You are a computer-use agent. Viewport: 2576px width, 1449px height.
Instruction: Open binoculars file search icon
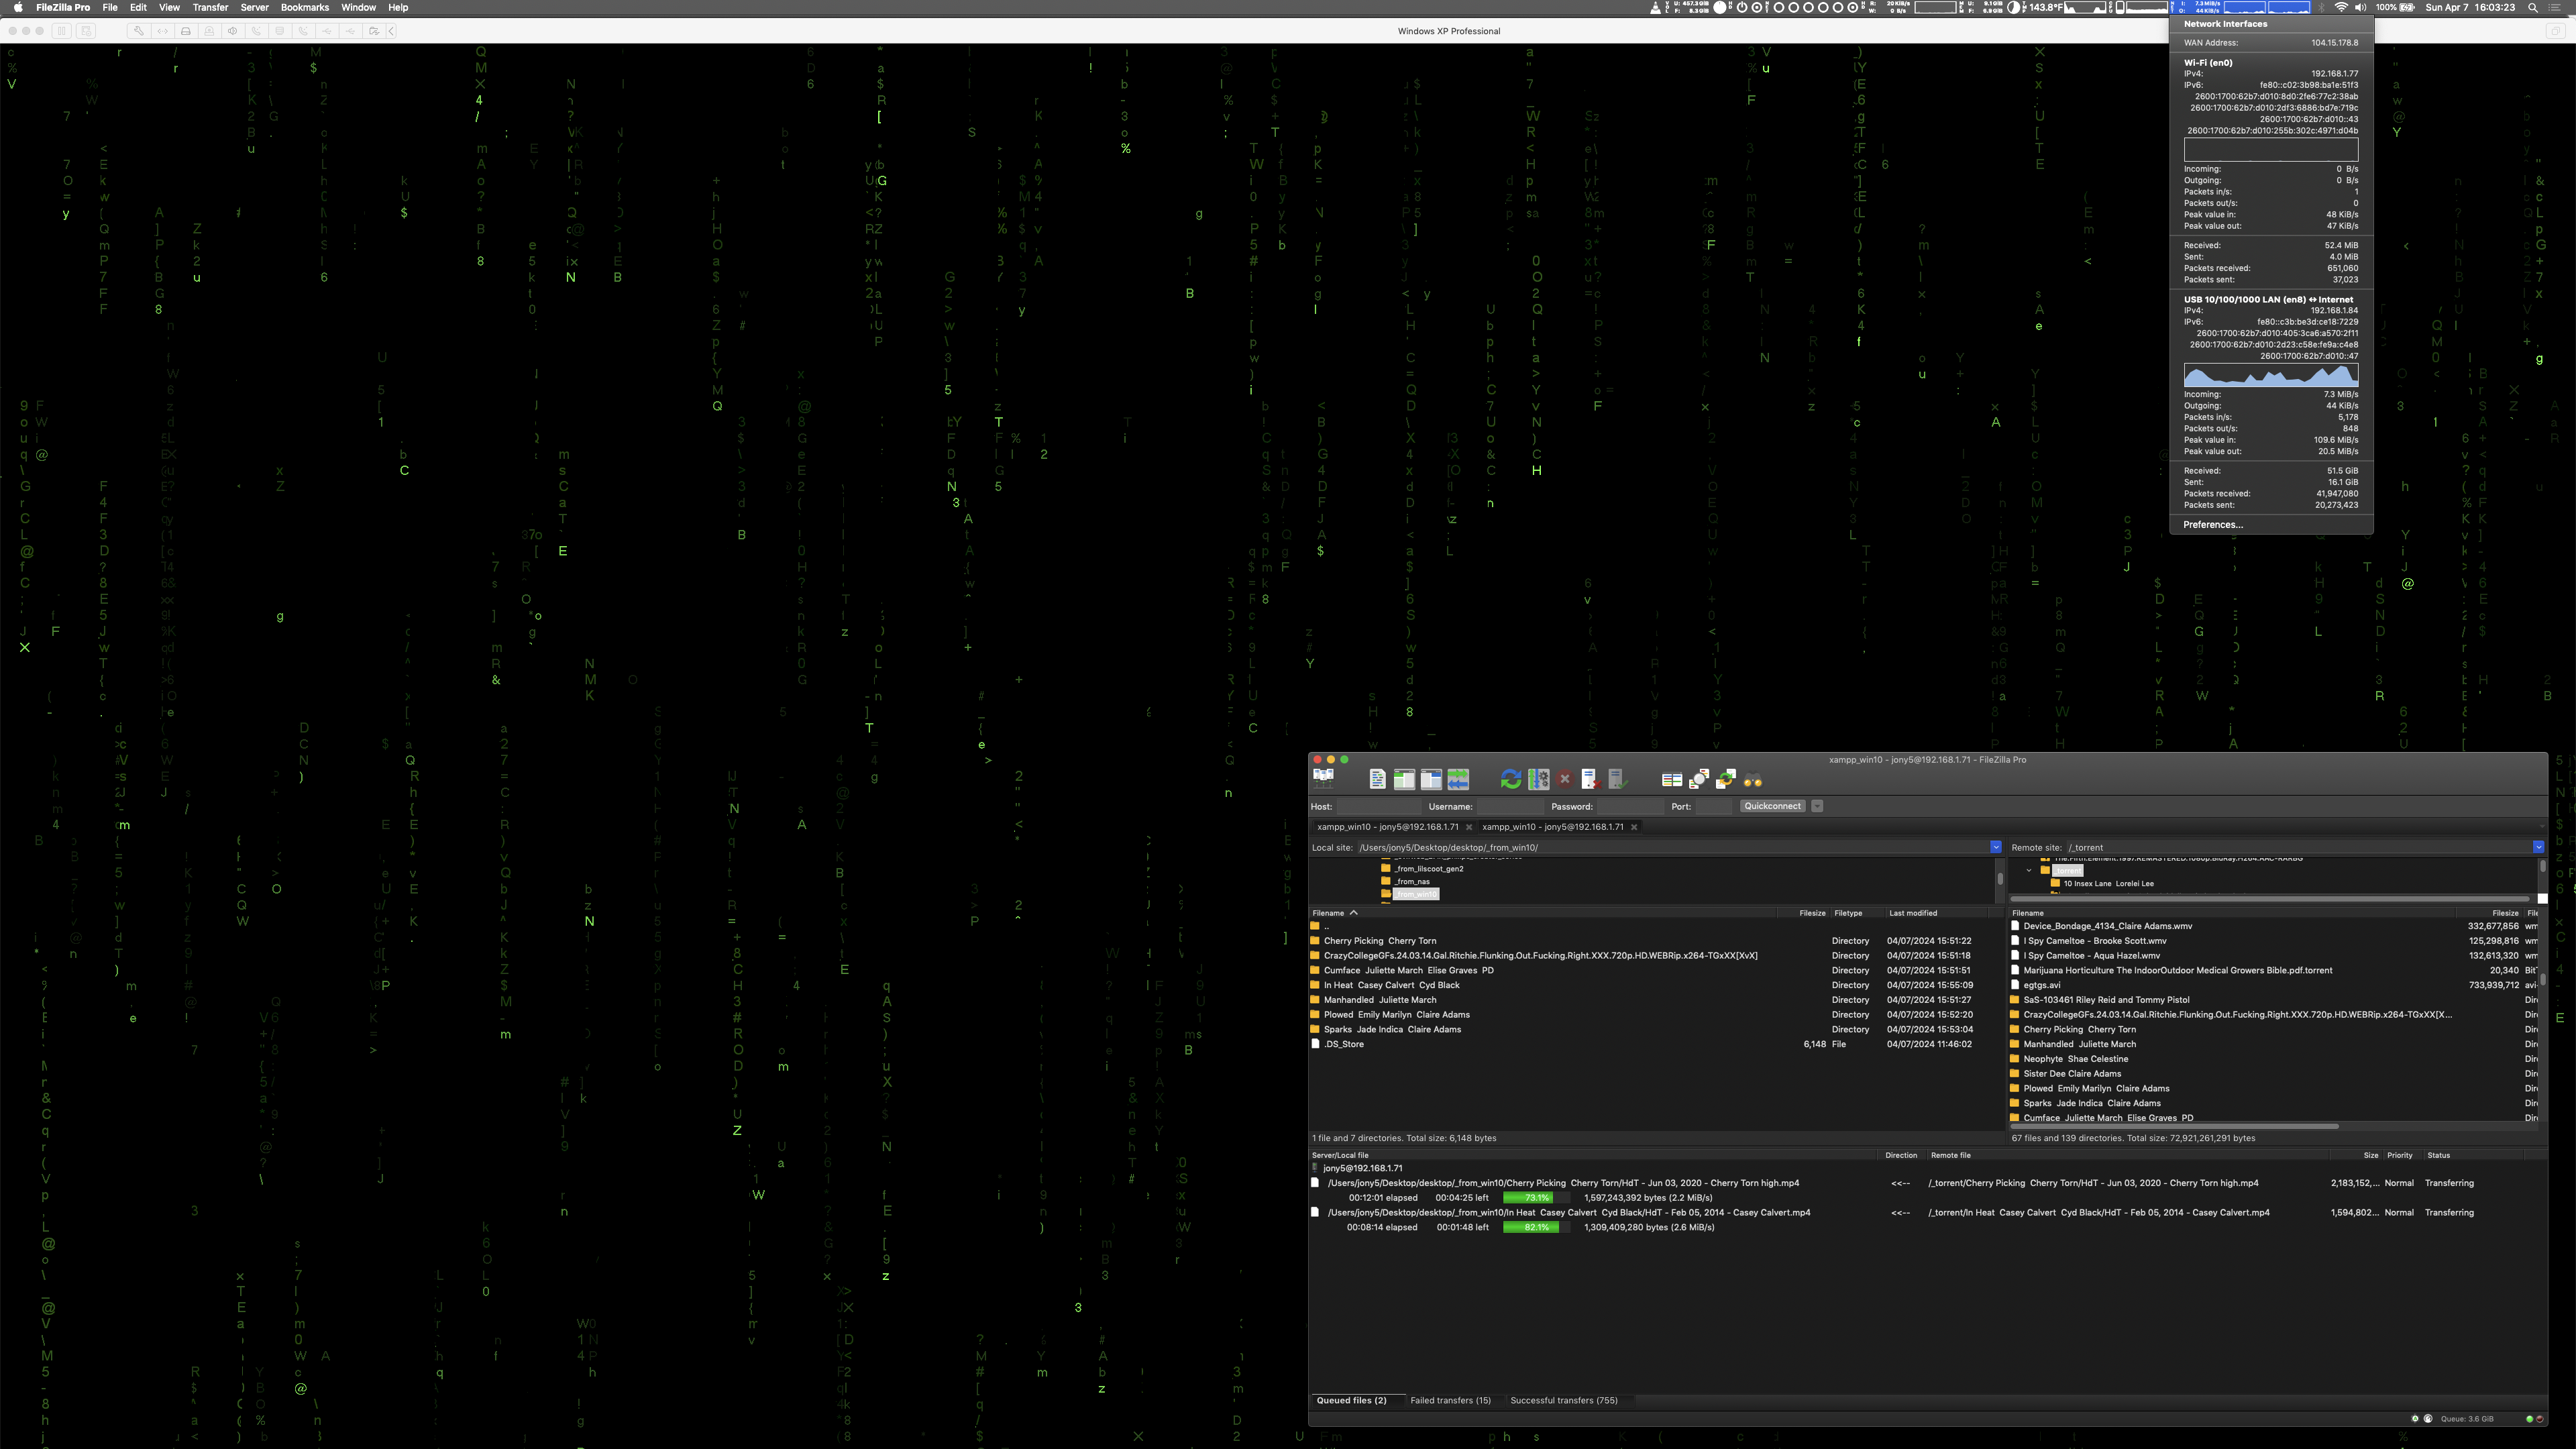point(1752,779)
